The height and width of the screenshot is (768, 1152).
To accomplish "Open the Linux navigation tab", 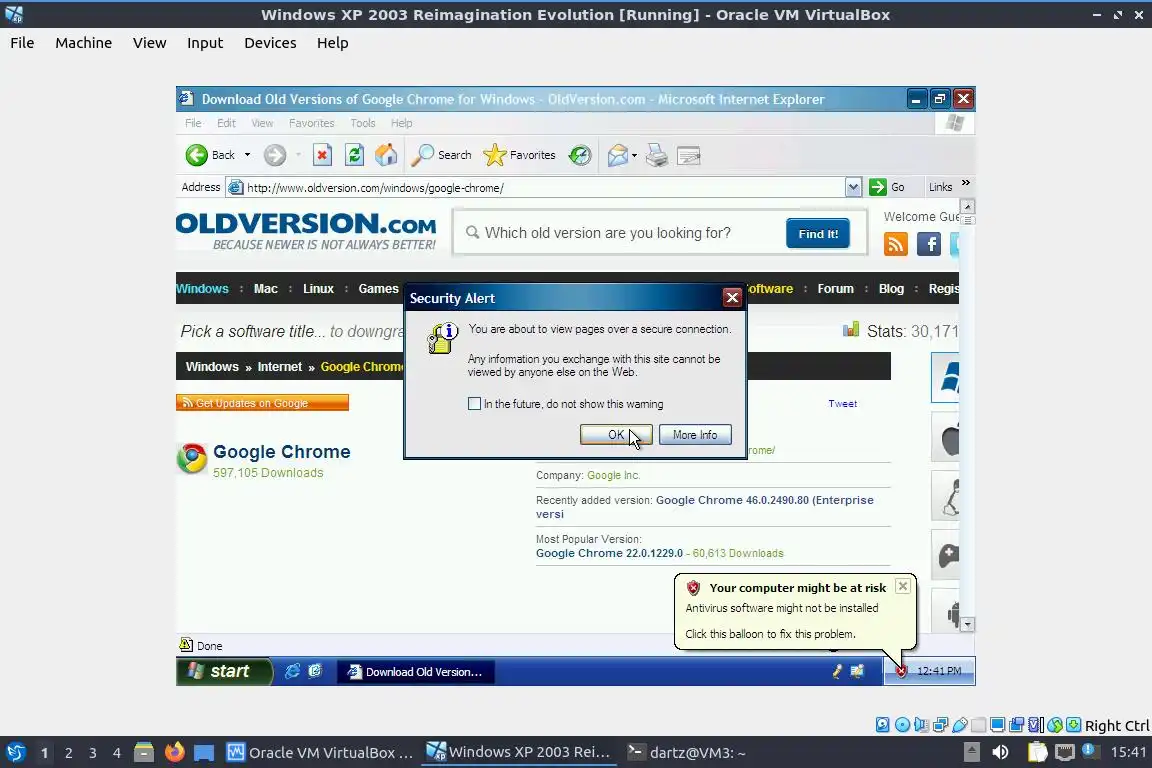I will click(318, 289).
